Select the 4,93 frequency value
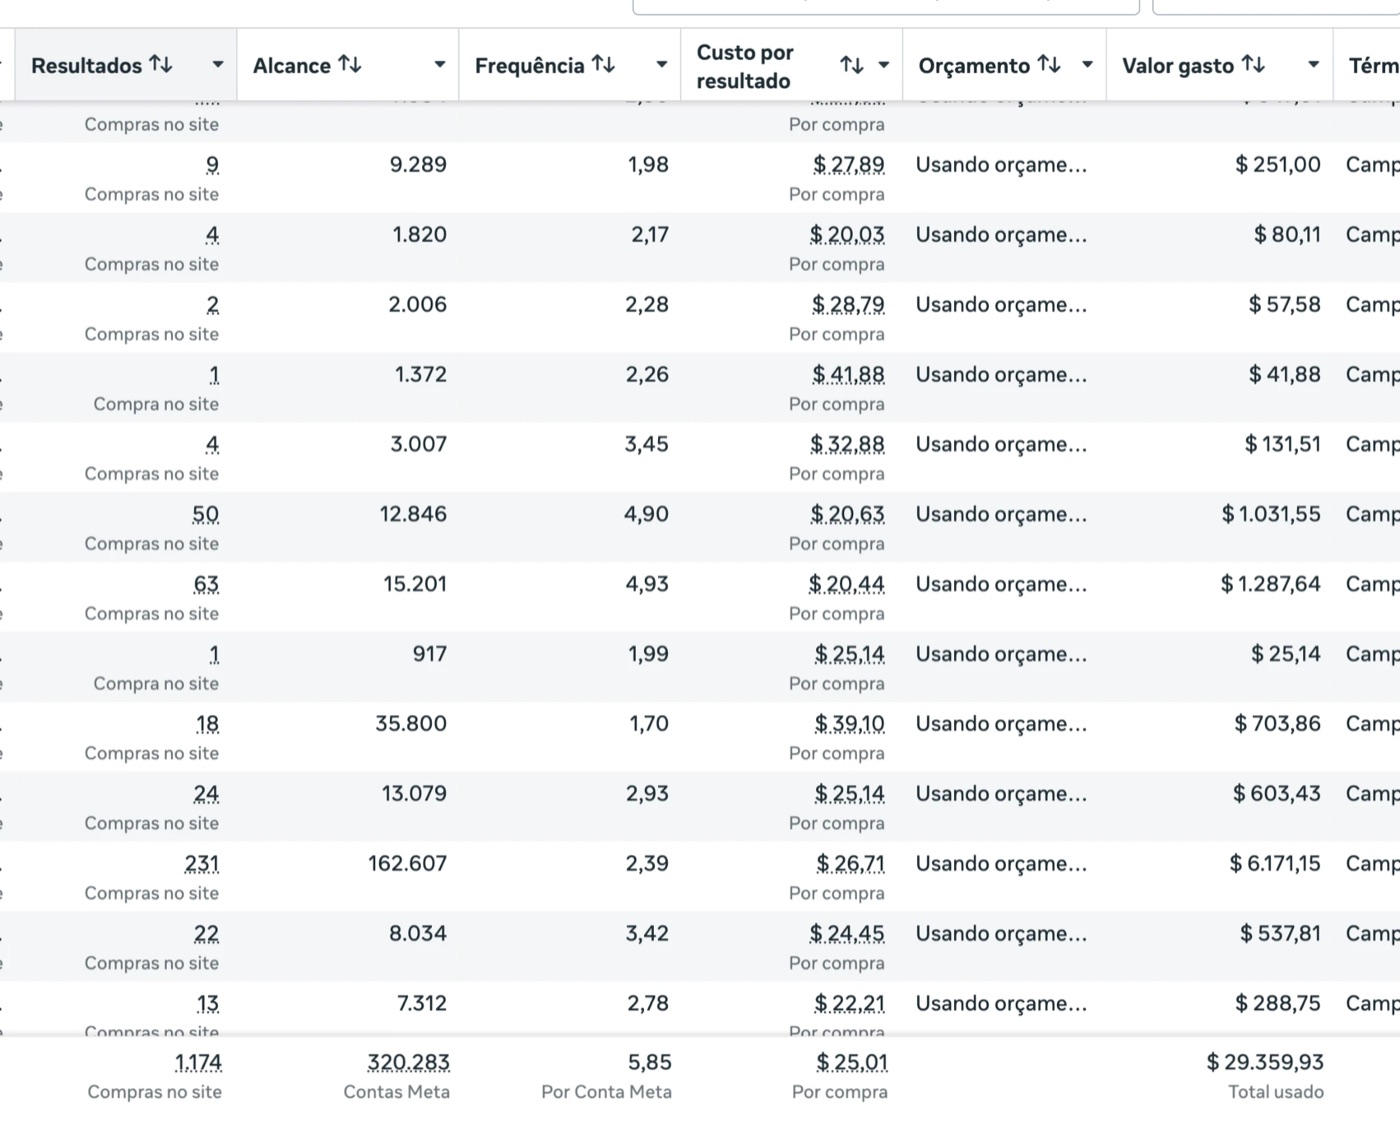The height and width of the screenshot is (1144, 1400). [x=647, y=584]
